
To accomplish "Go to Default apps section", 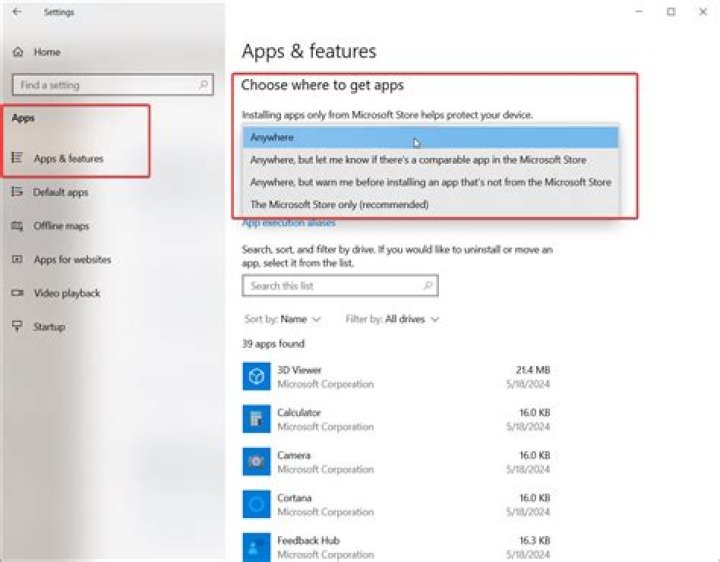I will click(x=60, y=192).
